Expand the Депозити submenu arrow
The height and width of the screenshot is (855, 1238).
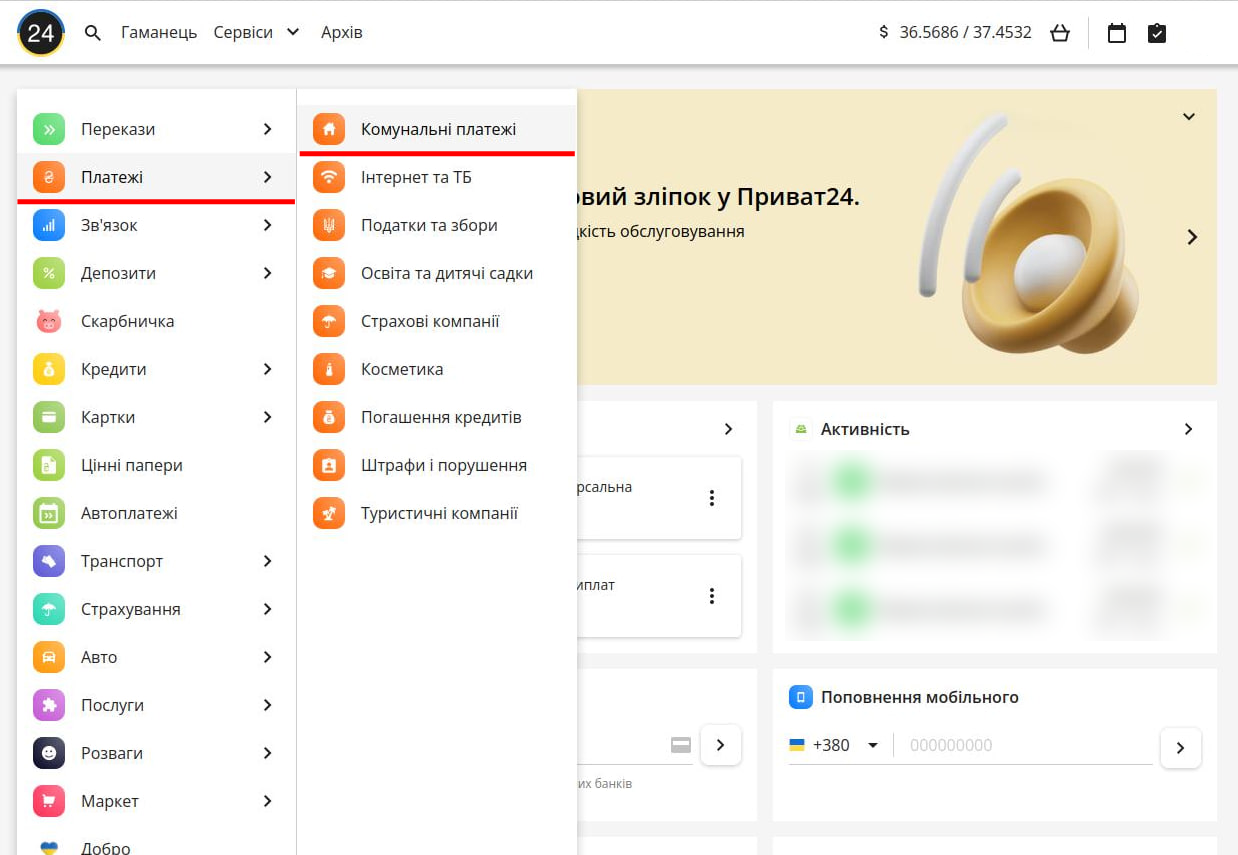point(267,273)
